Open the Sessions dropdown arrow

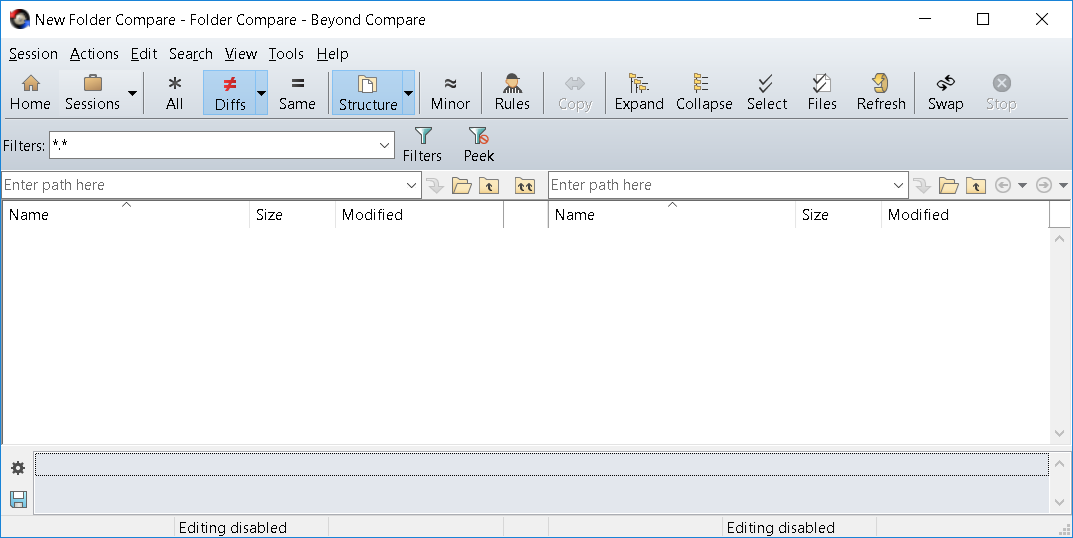coord(132,93)
